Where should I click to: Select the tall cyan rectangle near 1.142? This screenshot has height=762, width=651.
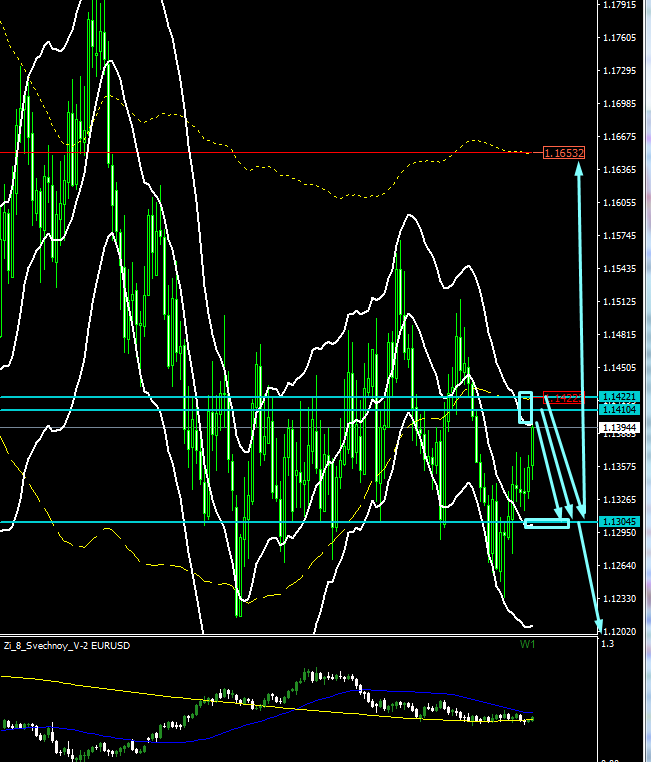point(525,407)
